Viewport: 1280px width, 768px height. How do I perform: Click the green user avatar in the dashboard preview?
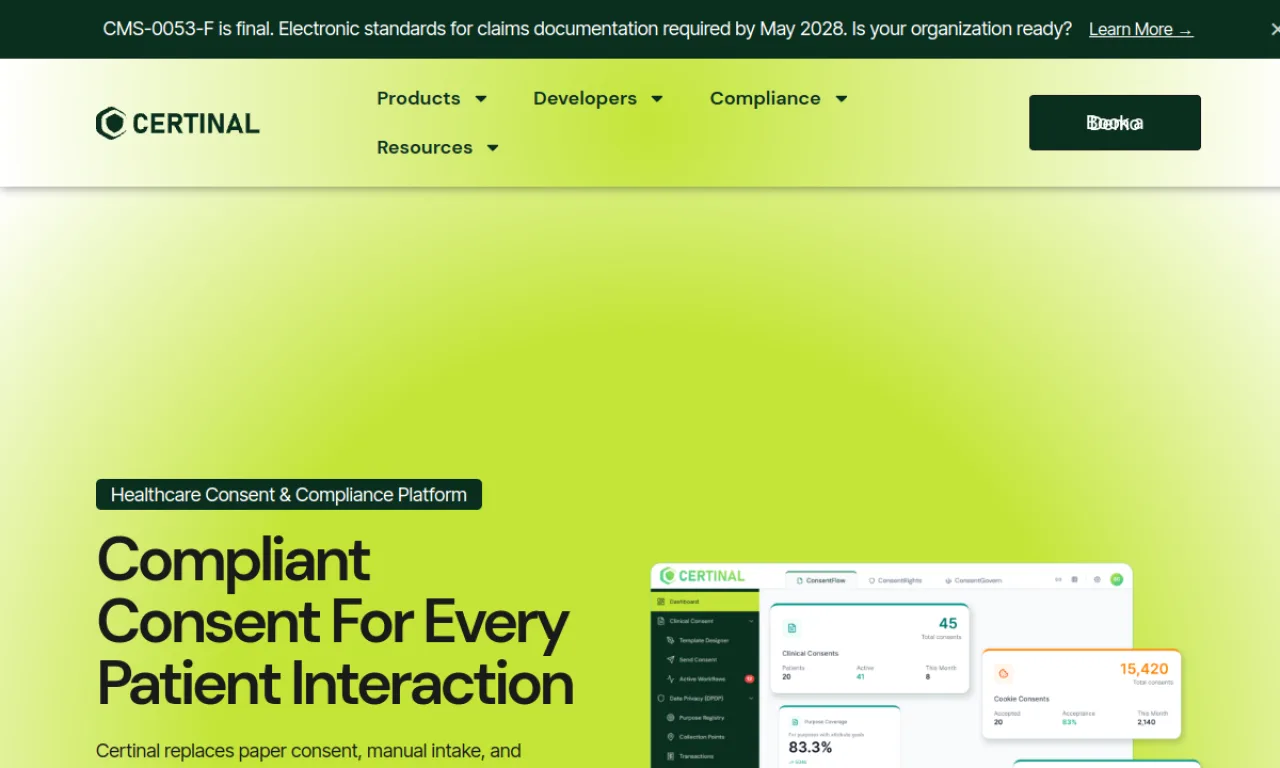(x=1116, y=579)
